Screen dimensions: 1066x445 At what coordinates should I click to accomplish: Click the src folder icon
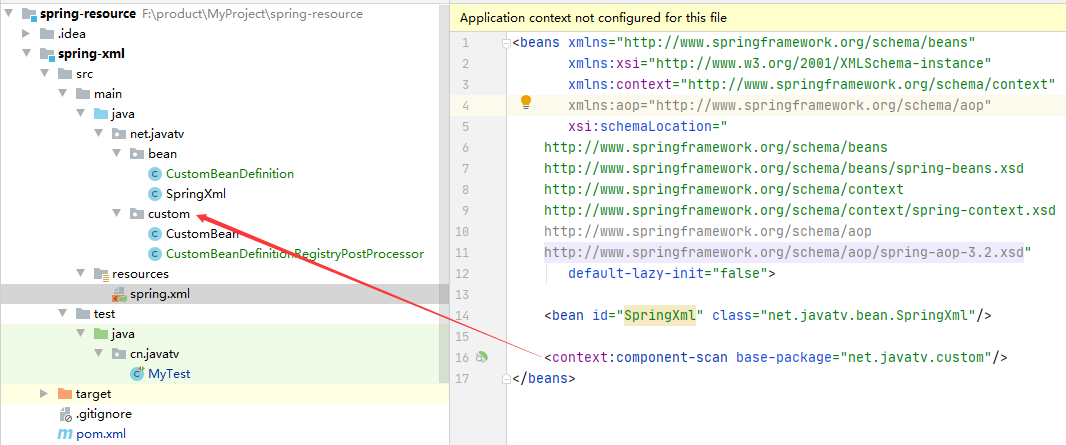(x=65, y=74)
